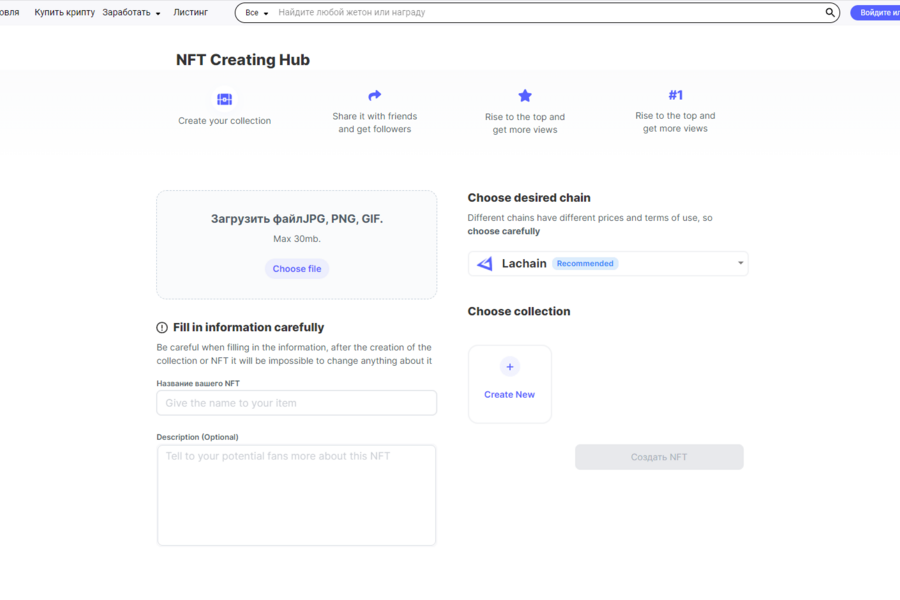Viewport: 900px width, 600px height.
Task: Focus the NFT name input field
Action: pyautogui.click(x=296, y=403)
